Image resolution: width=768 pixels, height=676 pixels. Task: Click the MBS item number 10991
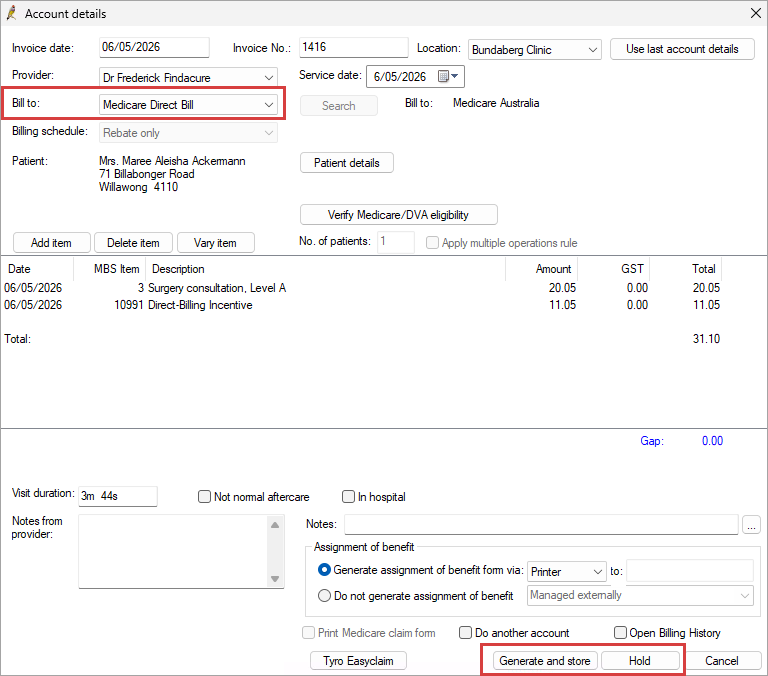pos(129,305)
